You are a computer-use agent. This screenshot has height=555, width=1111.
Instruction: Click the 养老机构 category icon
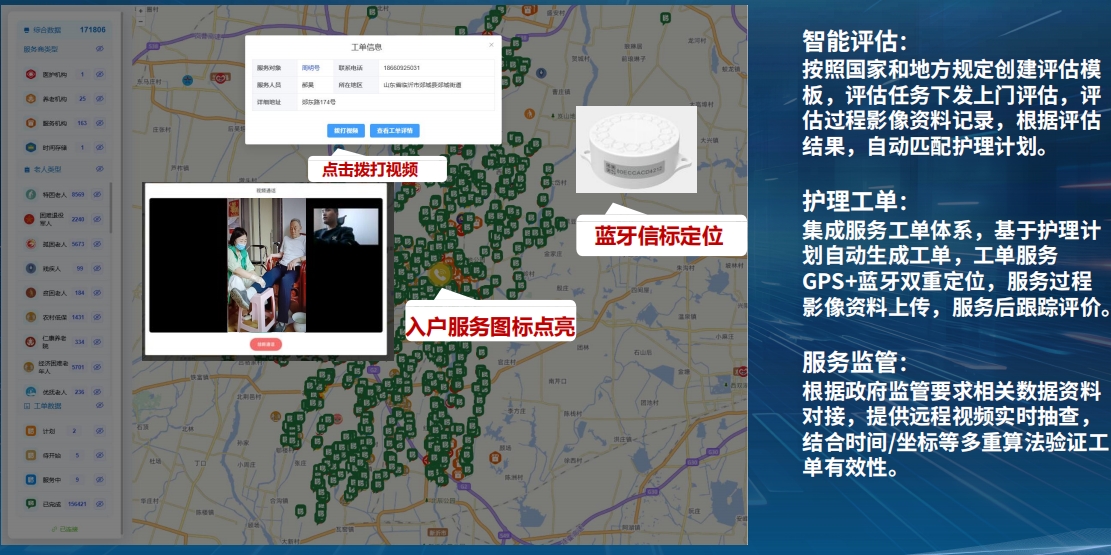[31, 99]
